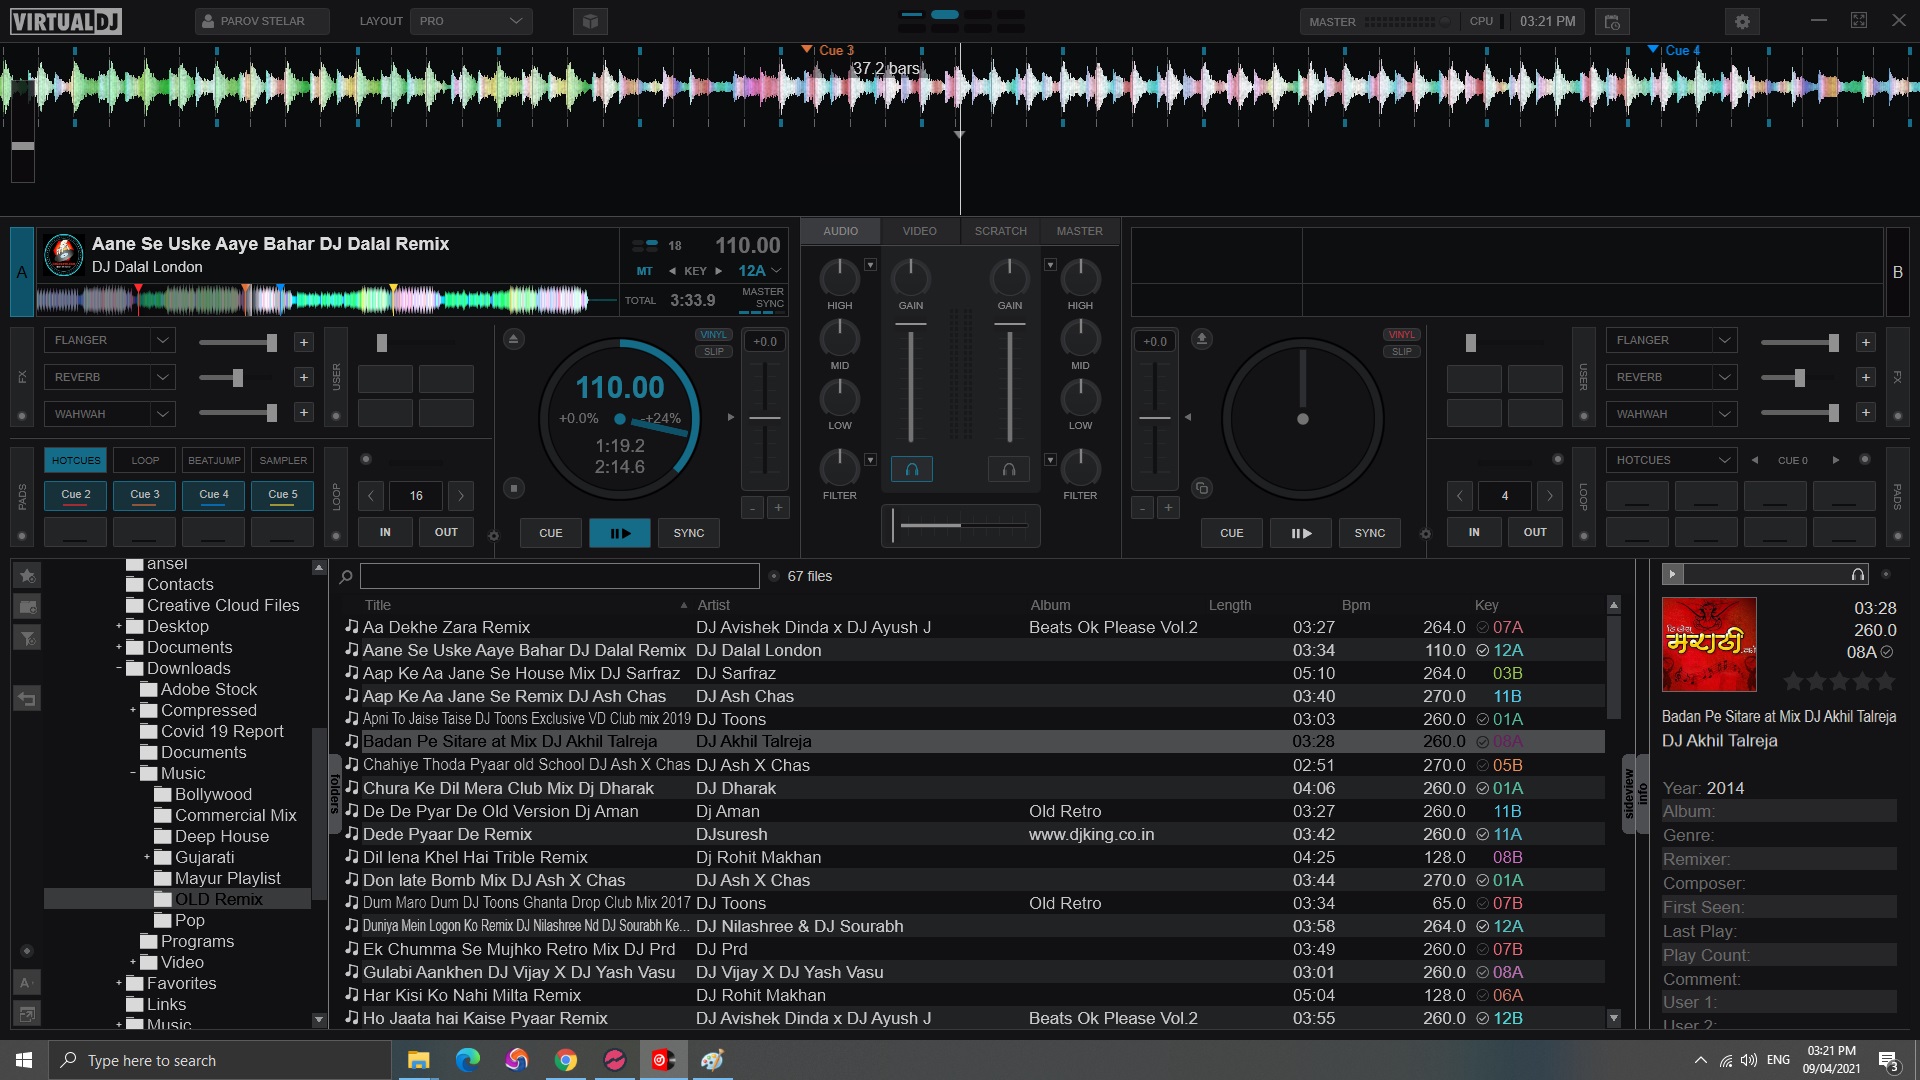Open the PRO layout dropdown

point(470,21)
